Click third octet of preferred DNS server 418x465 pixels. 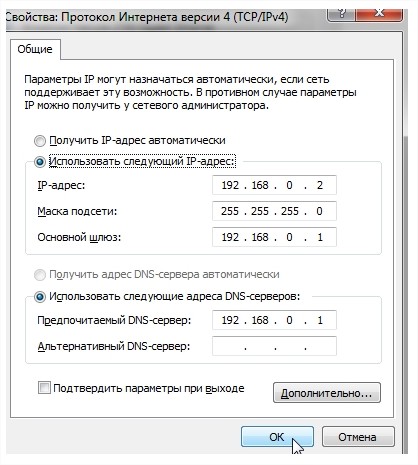(x=289, y=320)
